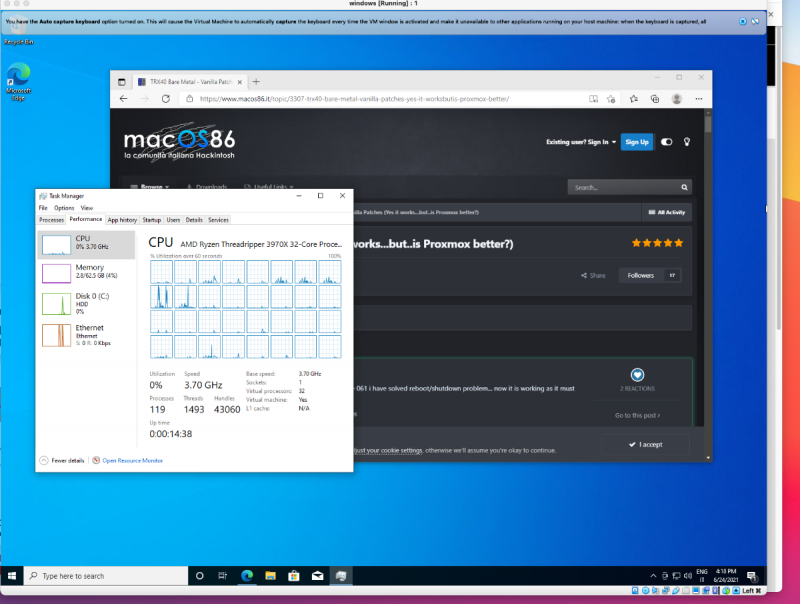Switch to Details tab
800x604 pixels.
[194, 220]
